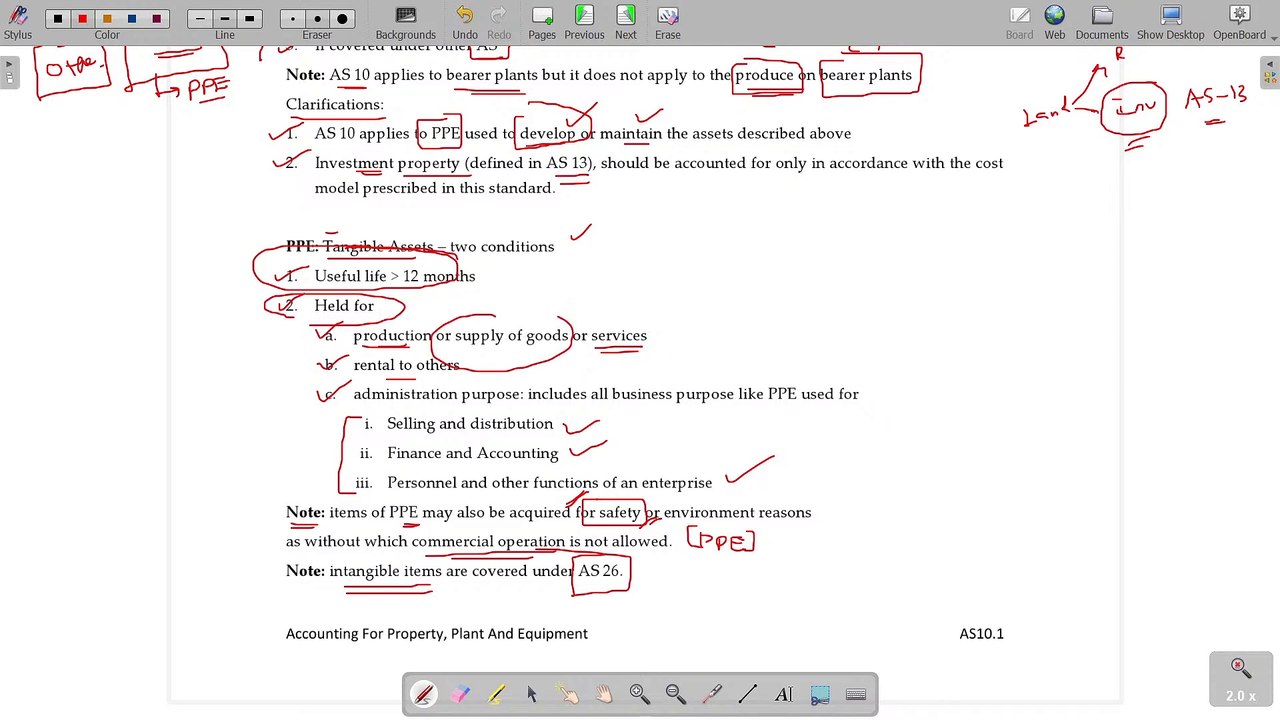Select the orange pen color
The width and height of the screenshot is (1280, 720).
click(x=107, y=19)
